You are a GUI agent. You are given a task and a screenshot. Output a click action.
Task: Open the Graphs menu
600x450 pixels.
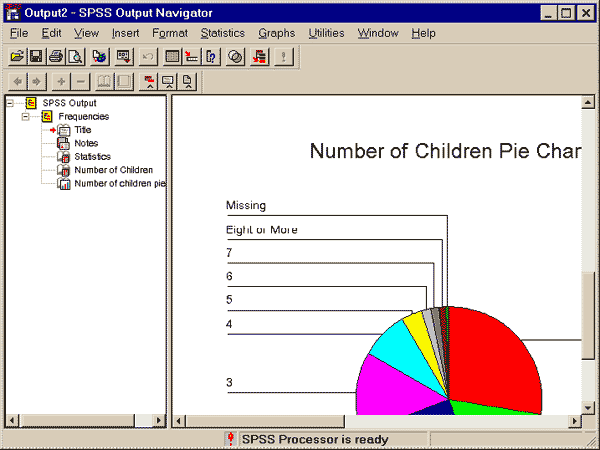tap(276, 33)
